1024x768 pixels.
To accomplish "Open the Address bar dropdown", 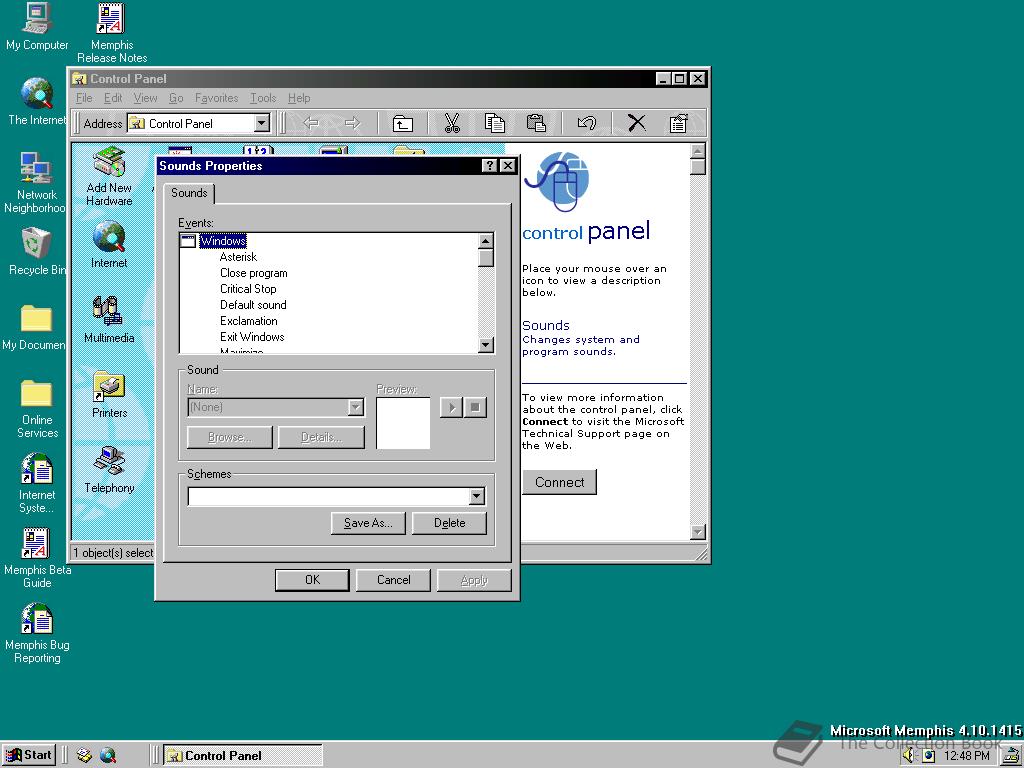I will coord(262,123).
